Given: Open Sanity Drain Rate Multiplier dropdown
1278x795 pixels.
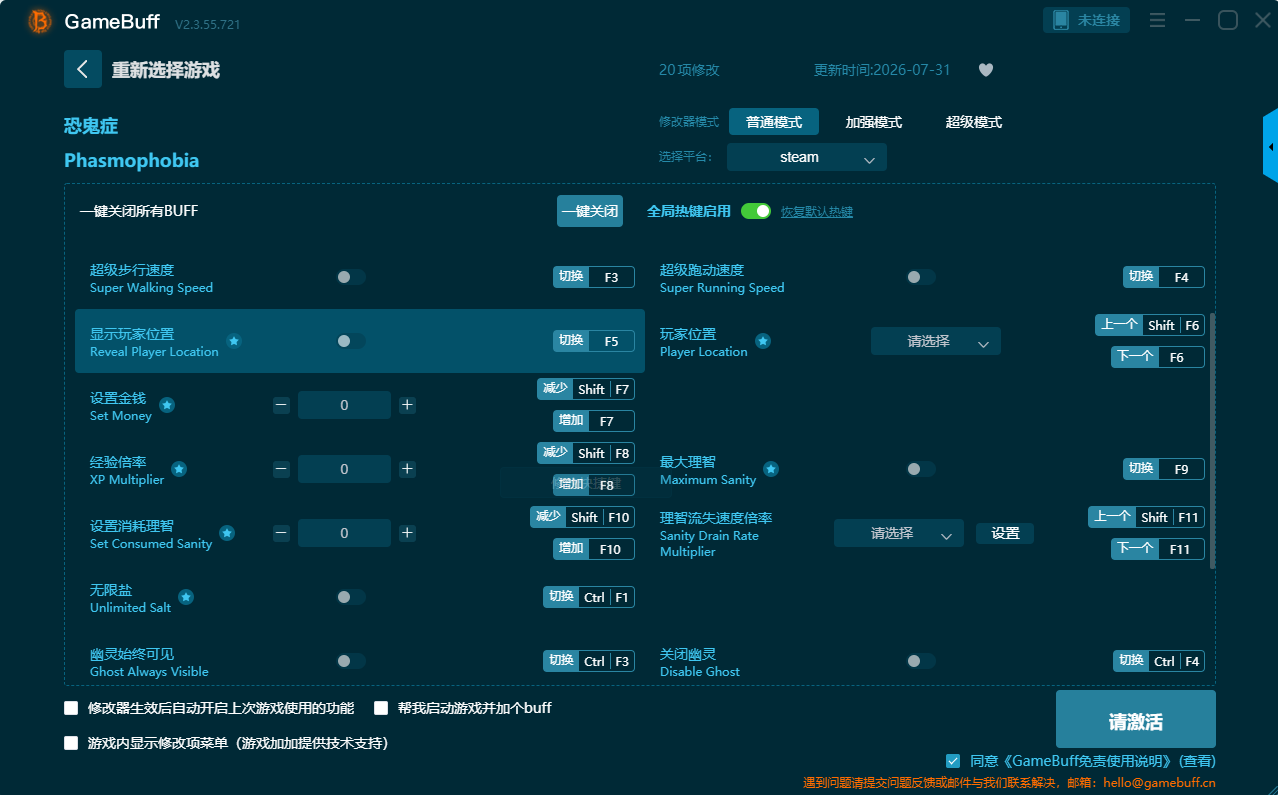Looking at the screenshot, I should [x=899, y=533].
